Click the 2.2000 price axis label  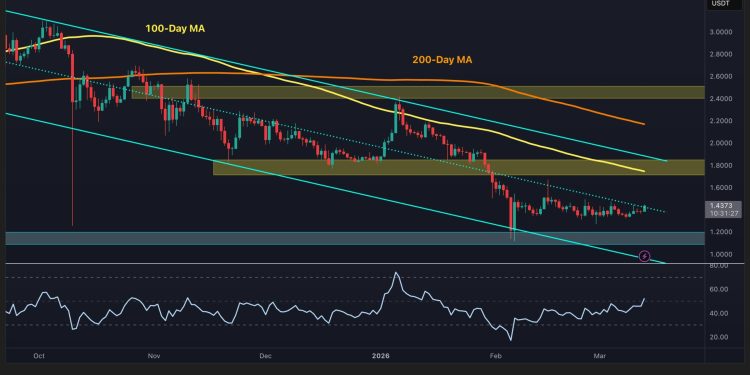(722, 121)
